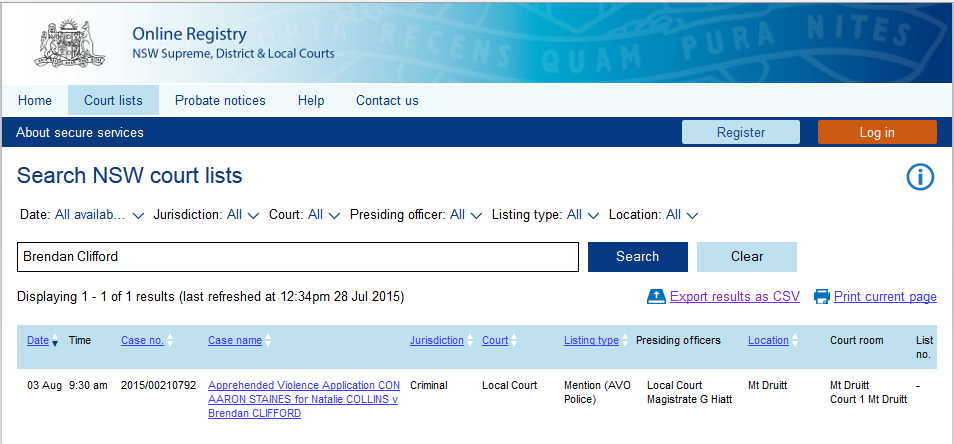
Task: Open the Jurisdiction filter dropdown
Action: coord(253,215)
